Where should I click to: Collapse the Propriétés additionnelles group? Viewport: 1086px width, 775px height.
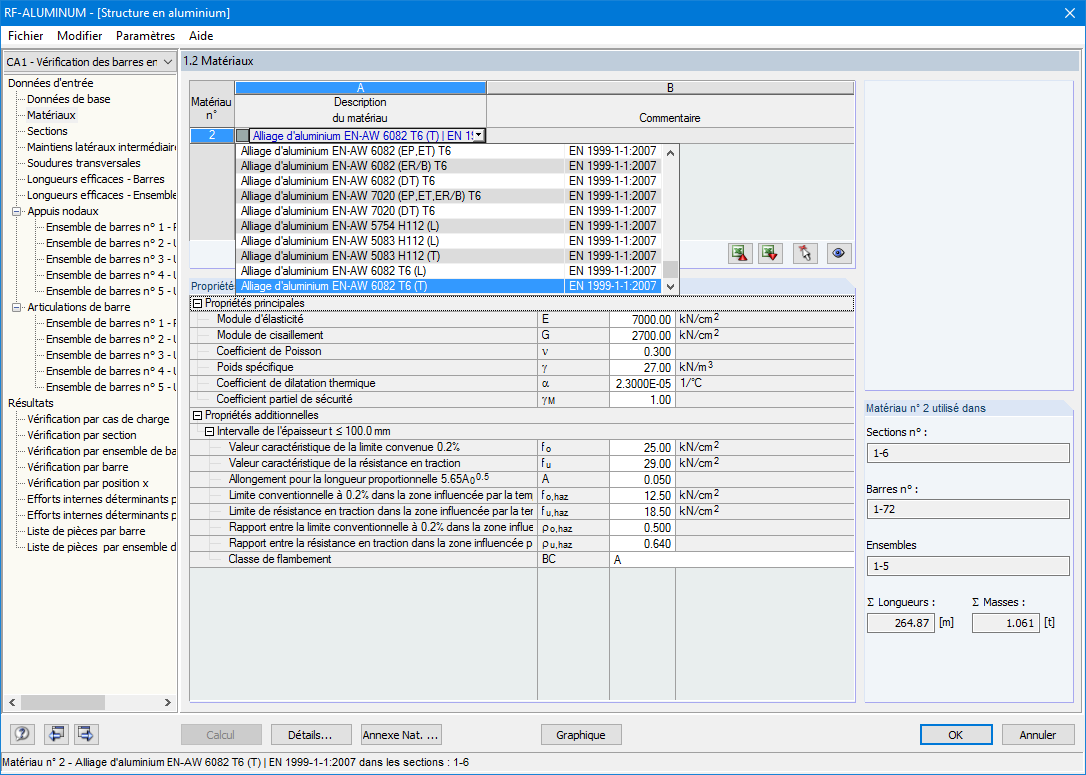tap(197, 416)
